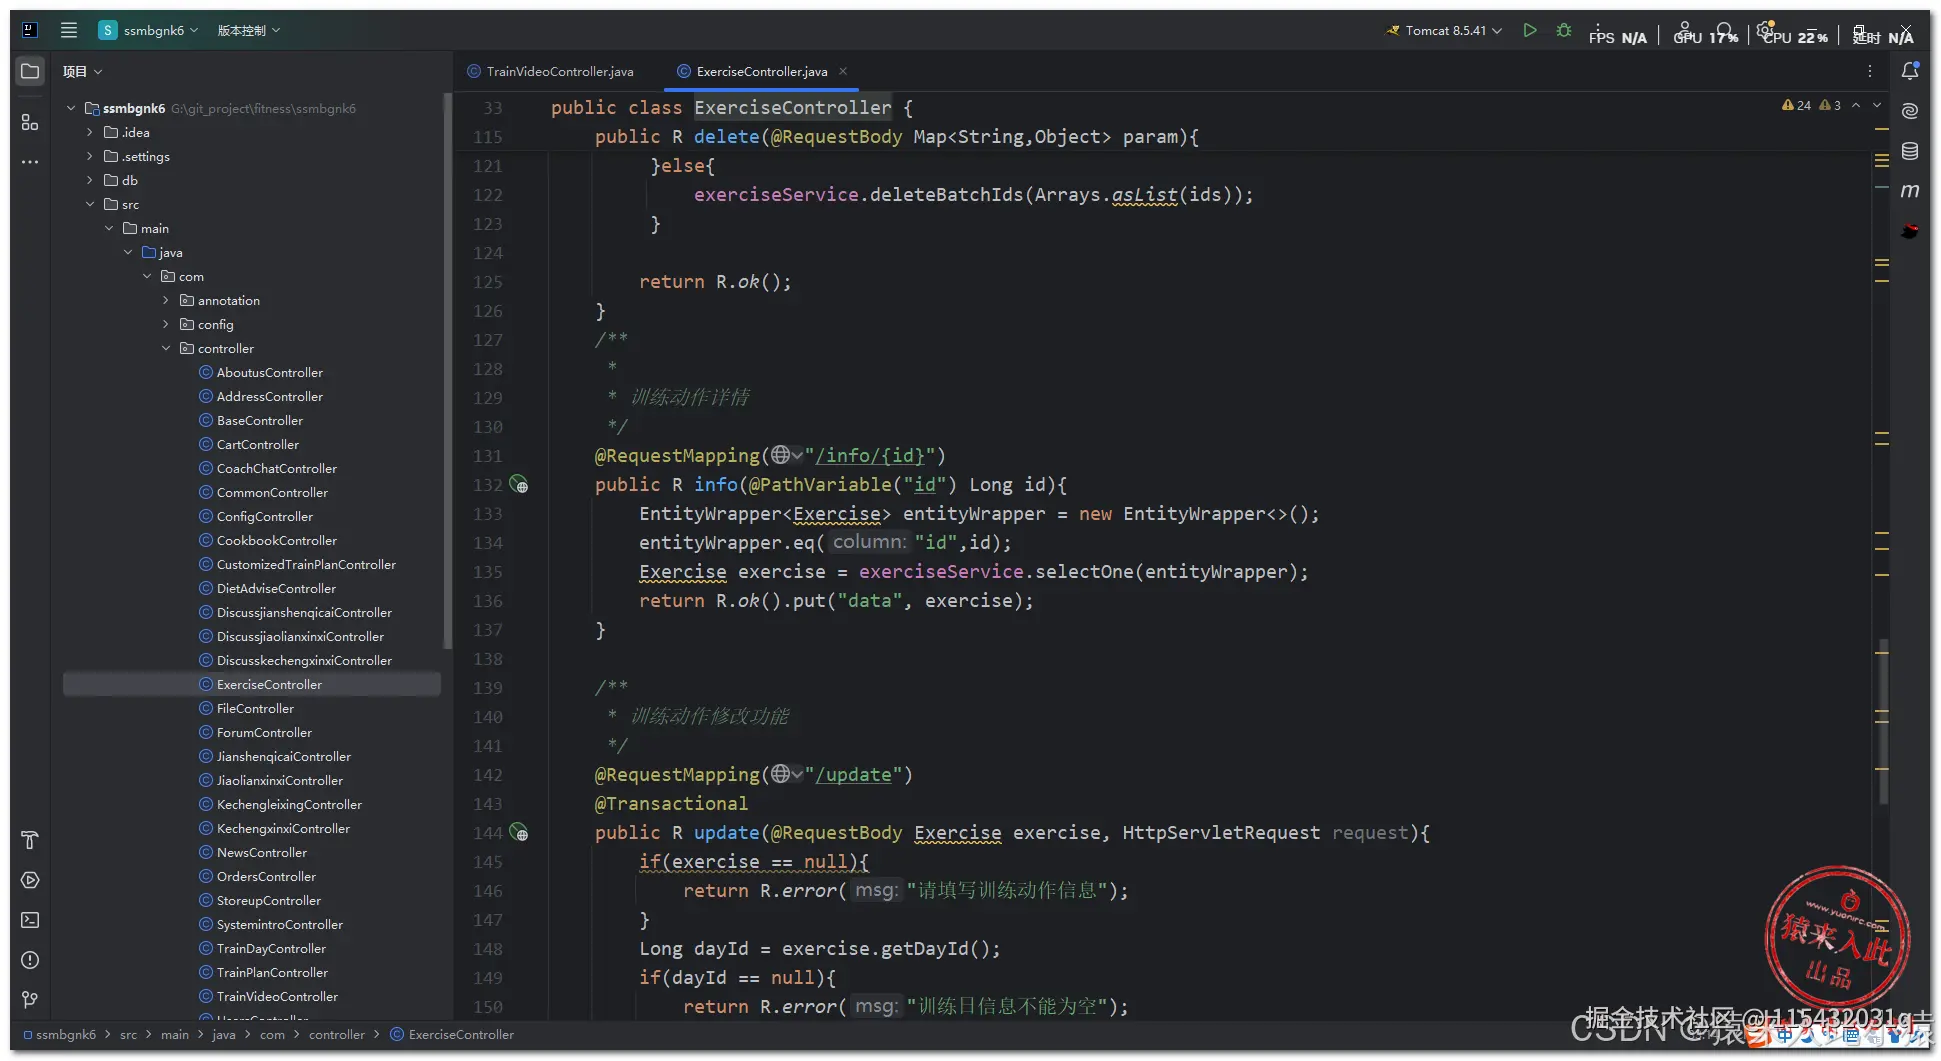The width and height of the screenshot is (1941, 1061).
Task: Click globe icon before /info/{id} mapping
Action: pos(781,455)
